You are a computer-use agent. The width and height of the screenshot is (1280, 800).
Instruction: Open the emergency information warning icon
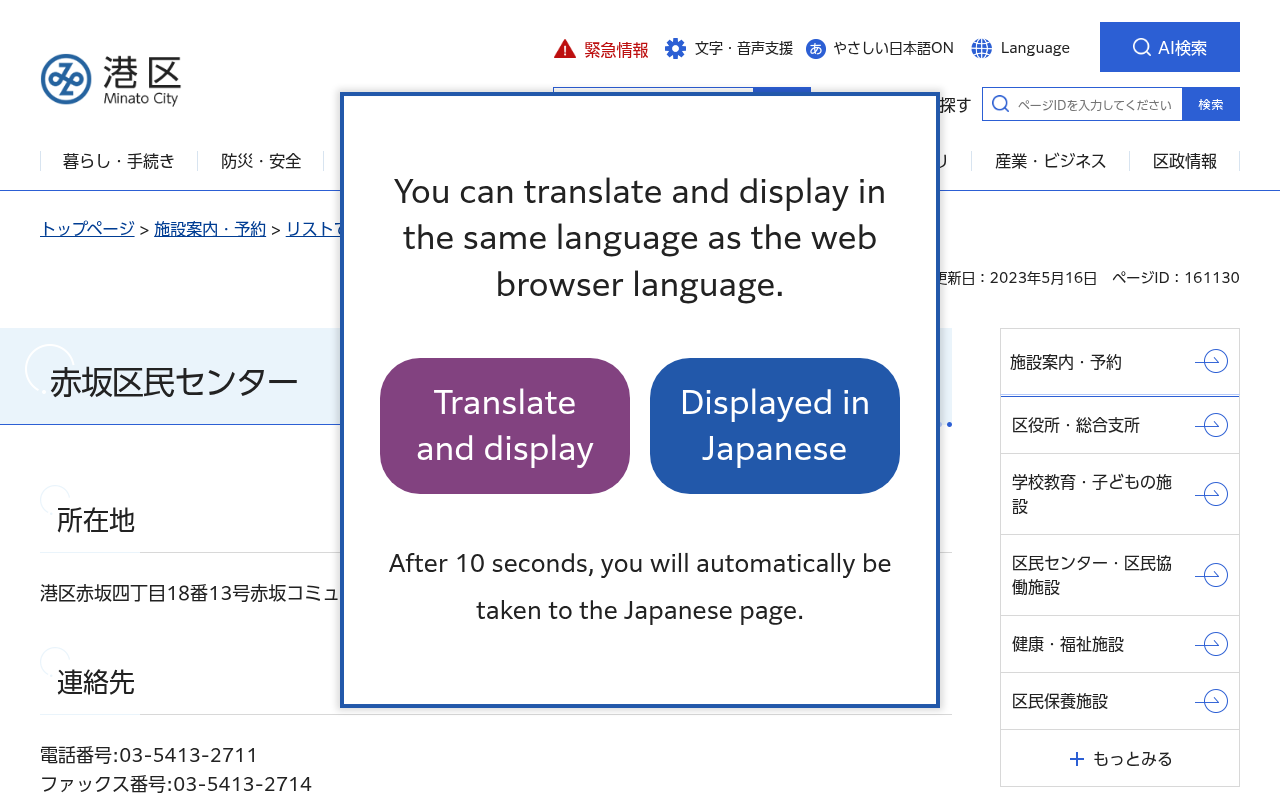point(565,49)
